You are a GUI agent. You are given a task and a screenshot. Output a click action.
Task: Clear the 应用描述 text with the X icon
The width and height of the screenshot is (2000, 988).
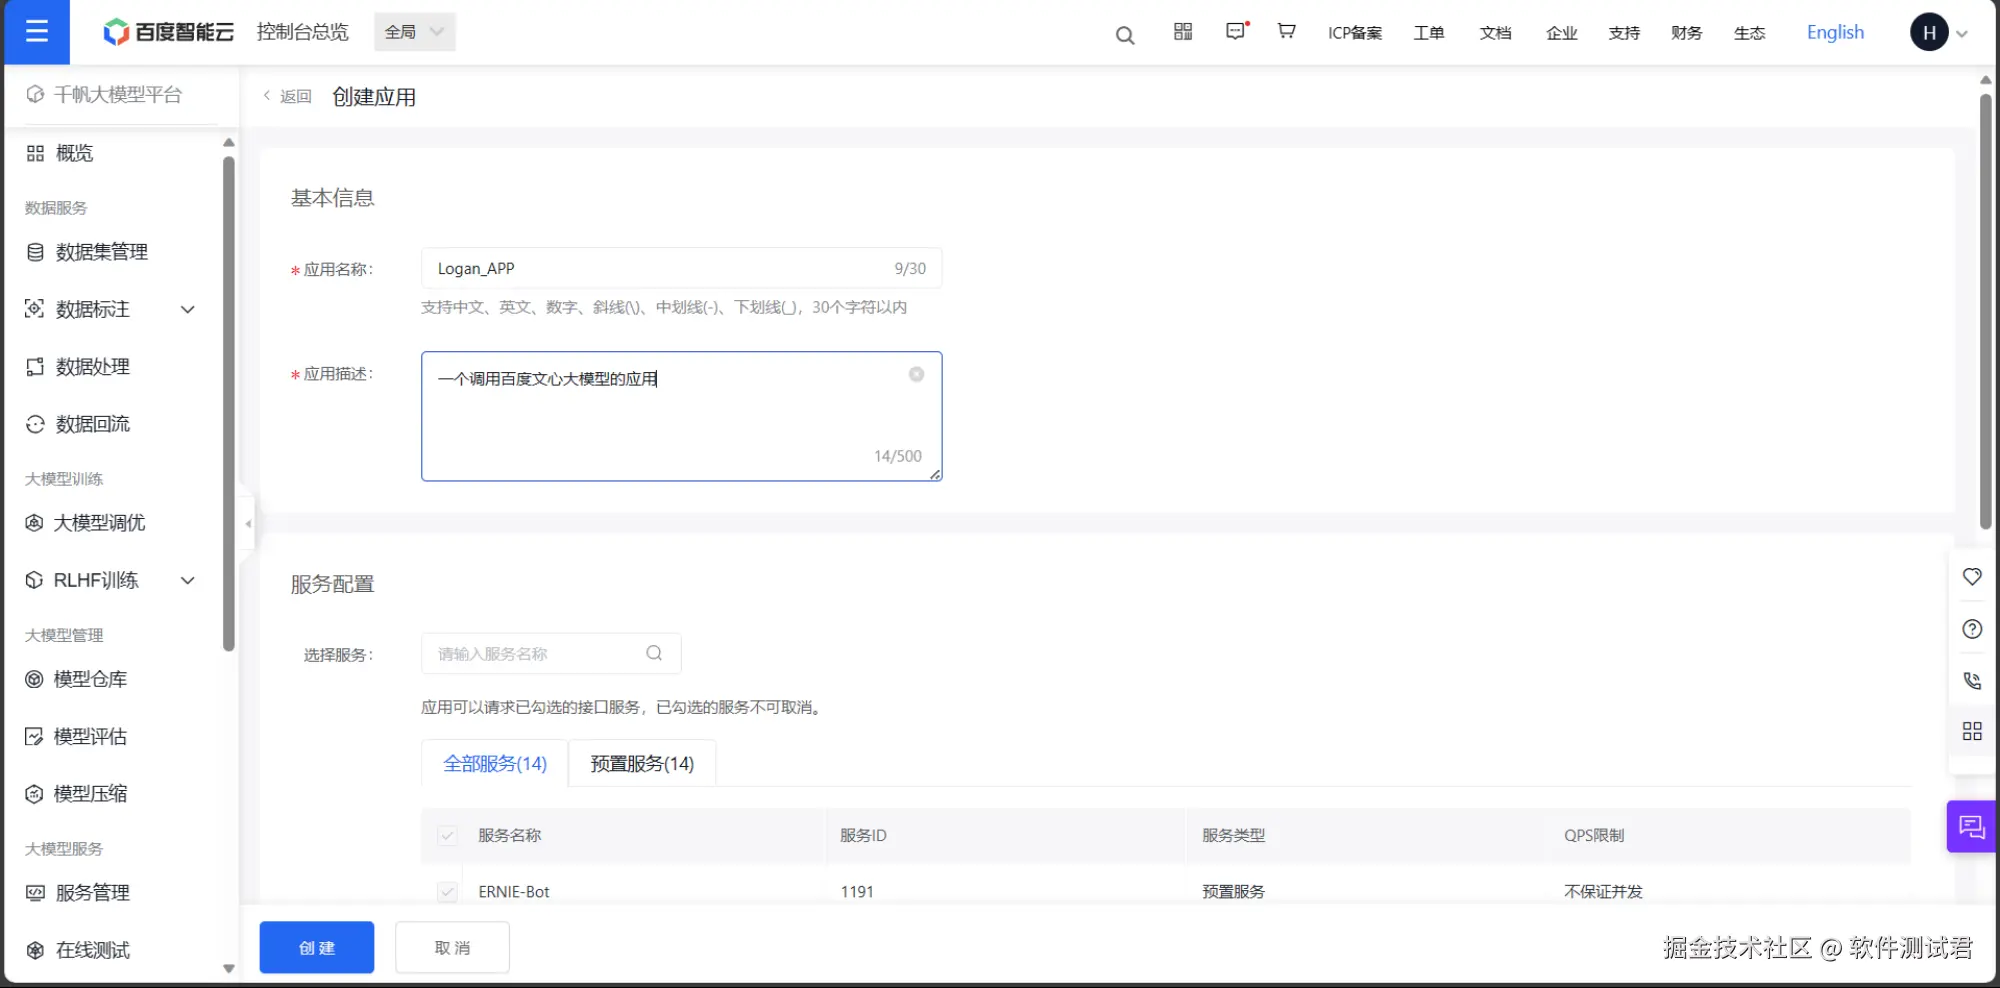916,374
